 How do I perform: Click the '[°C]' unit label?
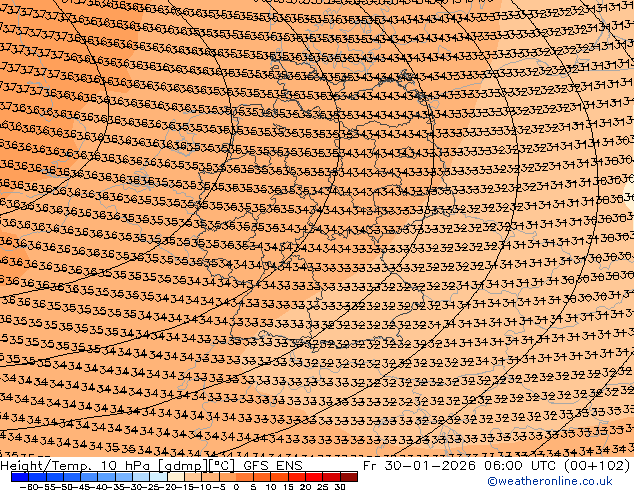(221, 466)
